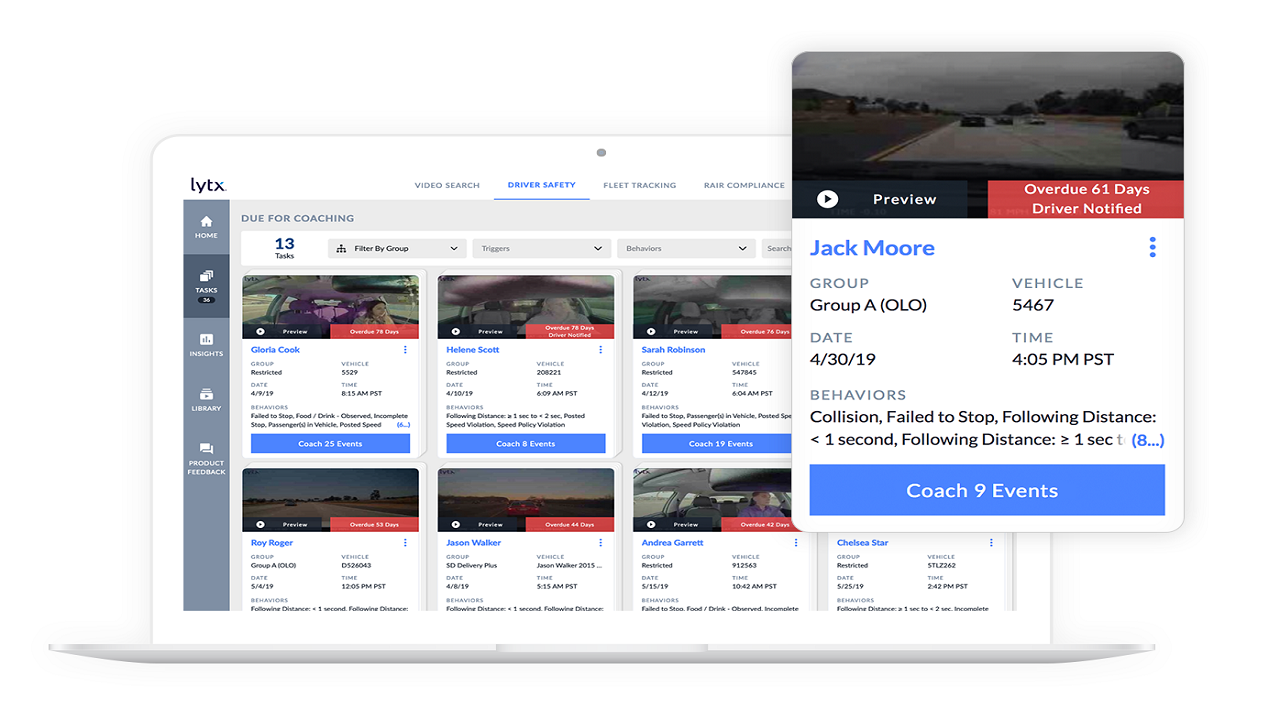Click the Coach 8 Events button
Viewport: 1280px width, 720px height.
pyautogui.click(x=526, y=444)
